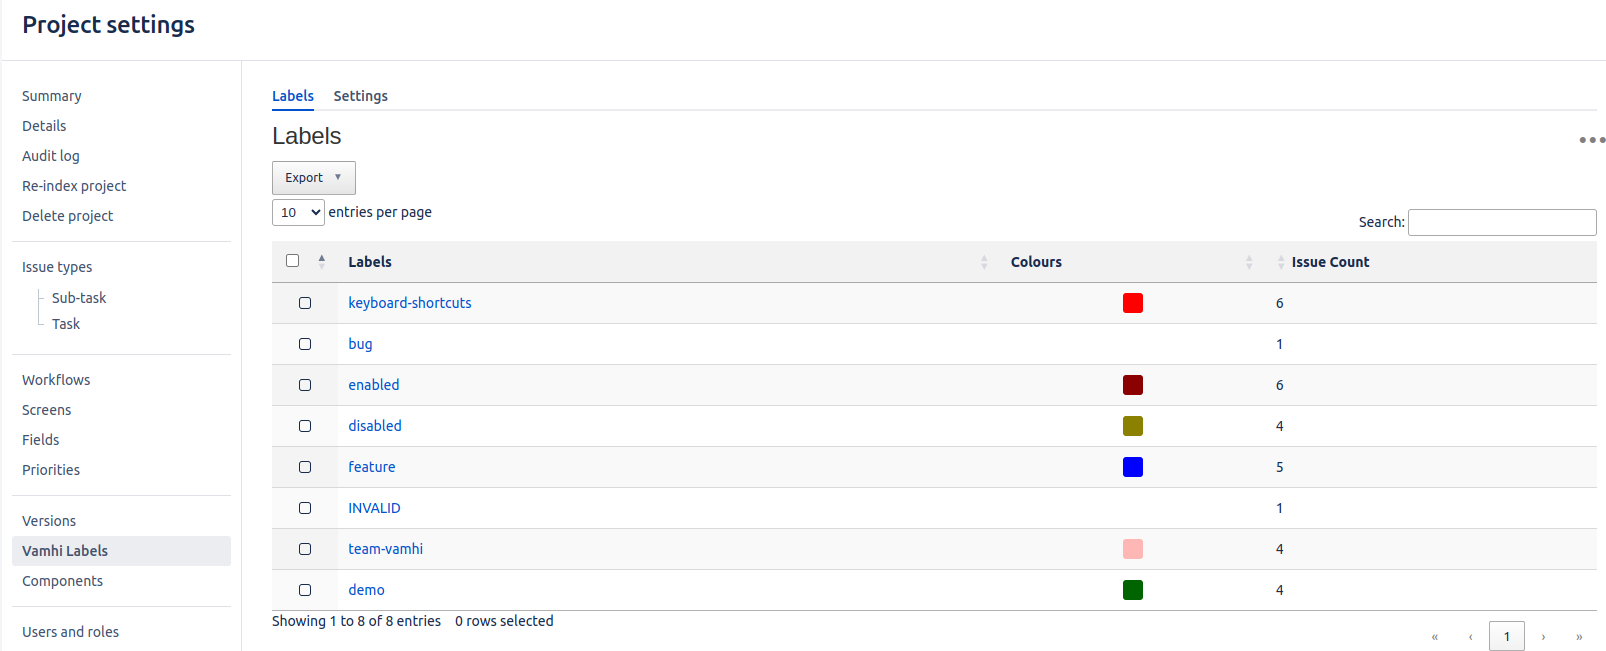The width and height of the screenshot is (1606, 651).
Task: Jump to the last page arrow
Action: pos(1579,637)
